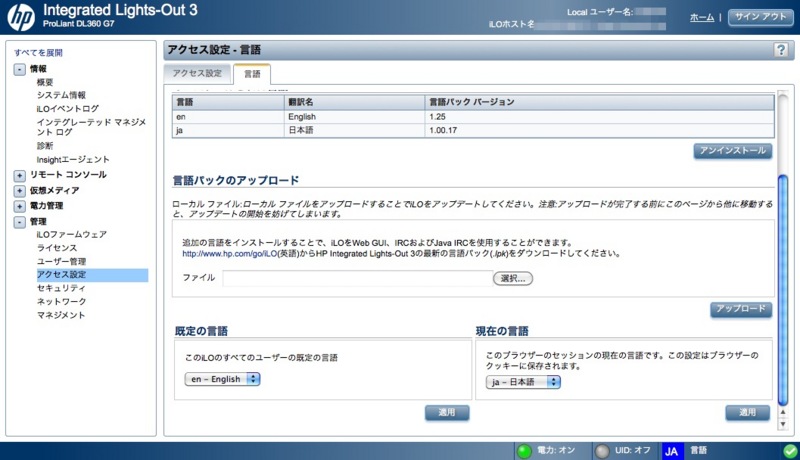The image size is (800, 460).
Task: Click the 翻訳名 column header
Action: [x=354, y=102]
